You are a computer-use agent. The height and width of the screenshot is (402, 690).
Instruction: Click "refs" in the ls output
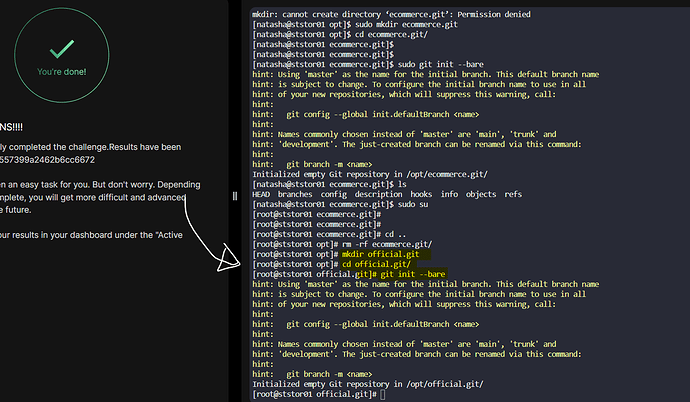pyautogui.click(x=513, y=194)
